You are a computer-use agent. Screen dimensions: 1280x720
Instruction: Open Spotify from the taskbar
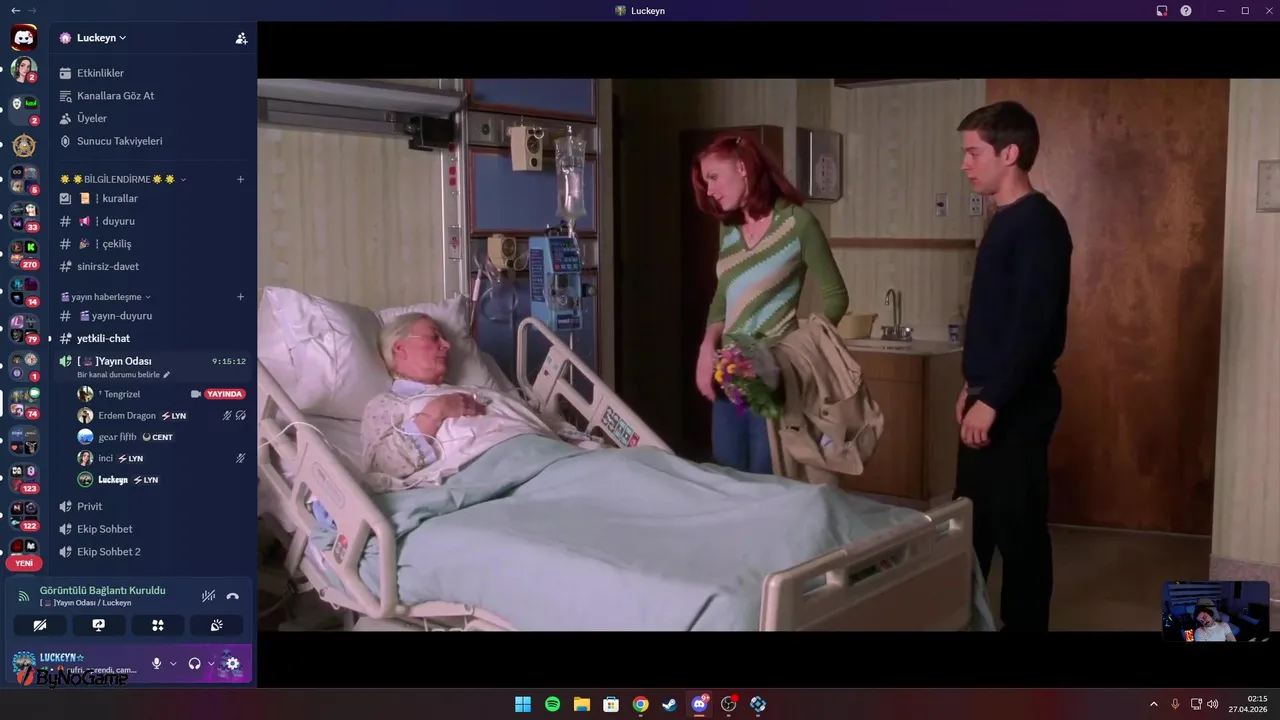point(552,704)
